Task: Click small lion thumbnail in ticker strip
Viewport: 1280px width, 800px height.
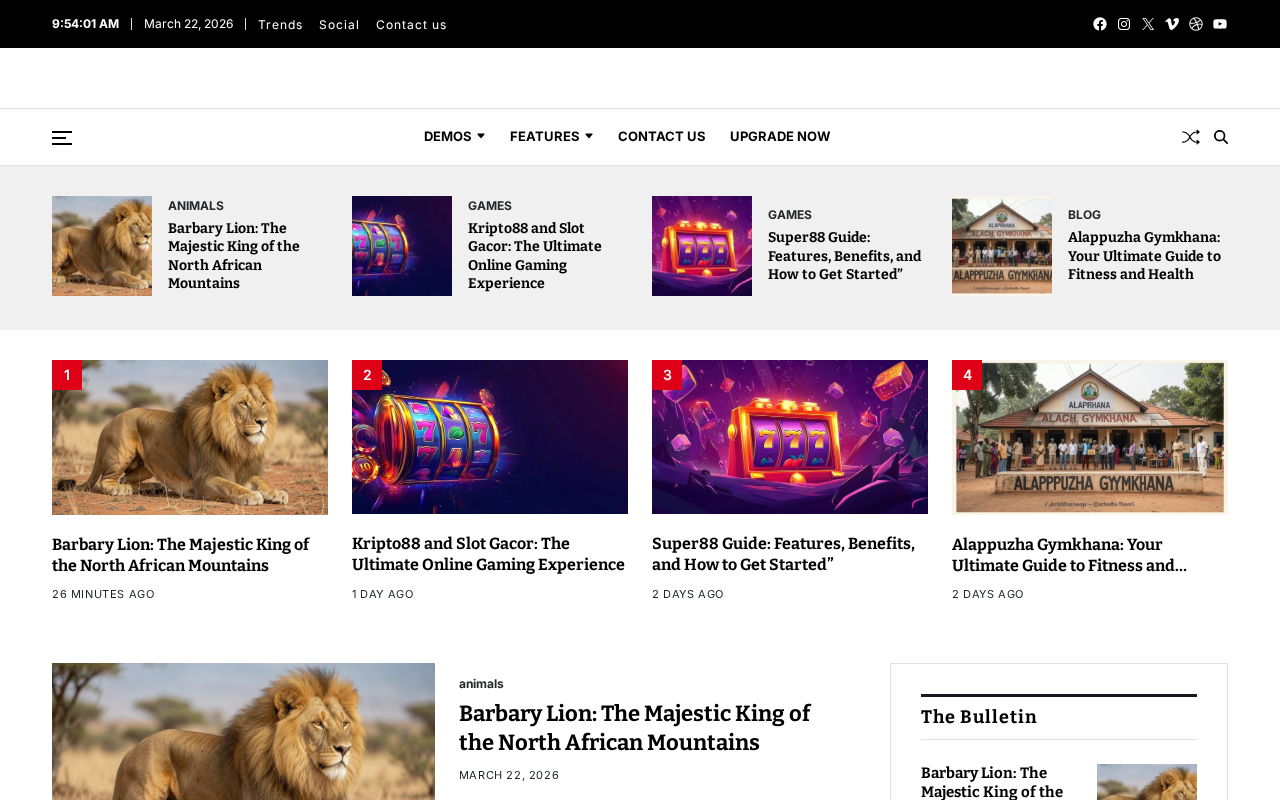Action: coord(102,246)
